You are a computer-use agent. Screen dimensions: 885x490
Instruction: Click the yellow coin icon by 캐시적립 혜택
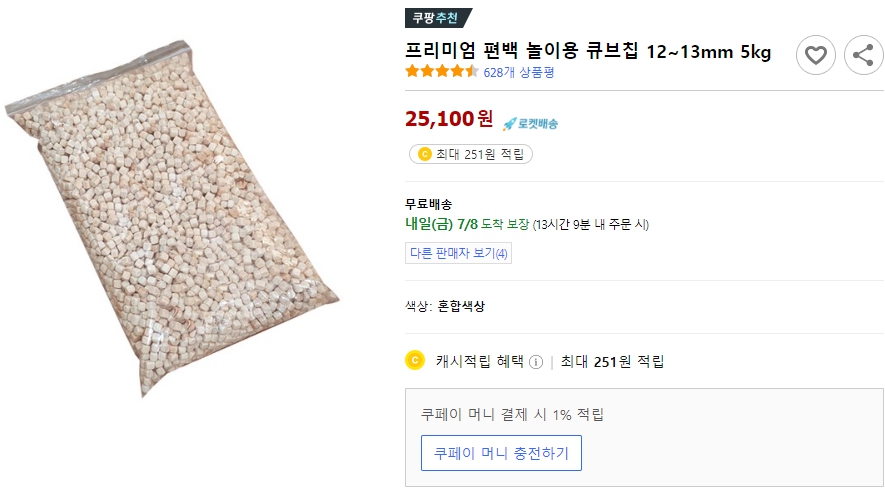415,360
